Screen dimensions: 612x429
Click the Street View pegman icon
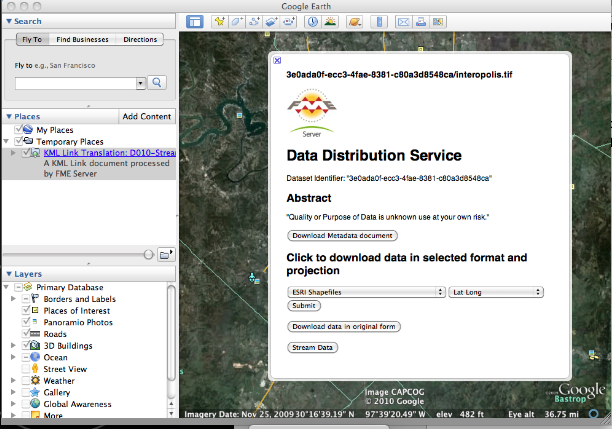pyautogui.click(x=35, y=369)
